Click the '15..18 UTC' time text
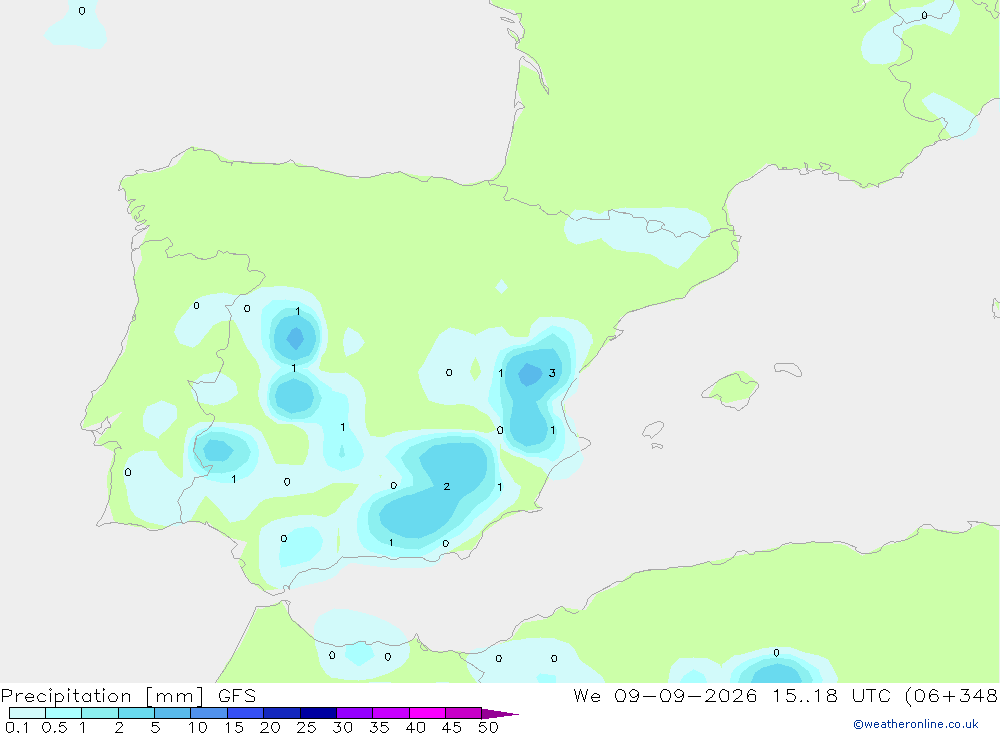The image size is (1000, 733). coord(832,695)
